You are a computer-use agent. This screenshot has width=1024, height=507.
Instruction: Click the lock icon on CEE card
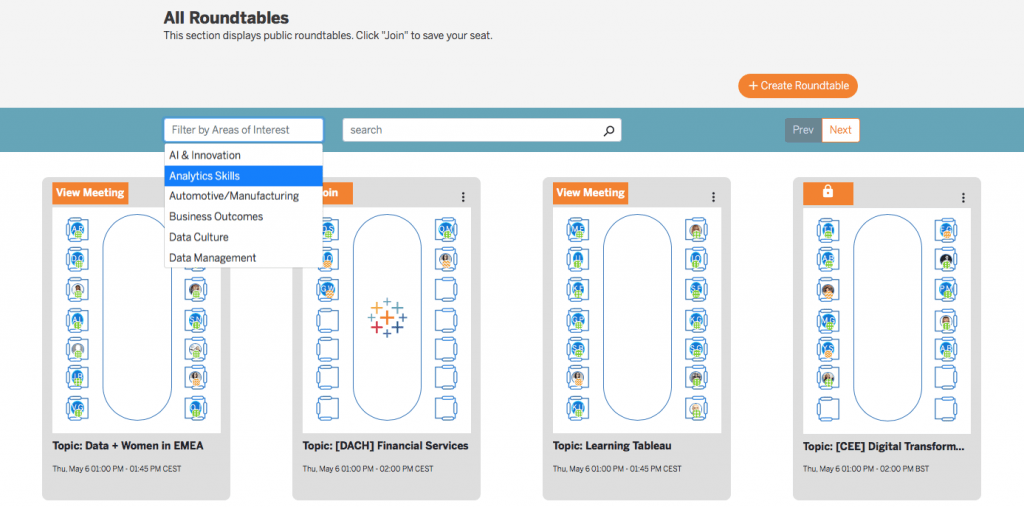[x=828, y=192]
